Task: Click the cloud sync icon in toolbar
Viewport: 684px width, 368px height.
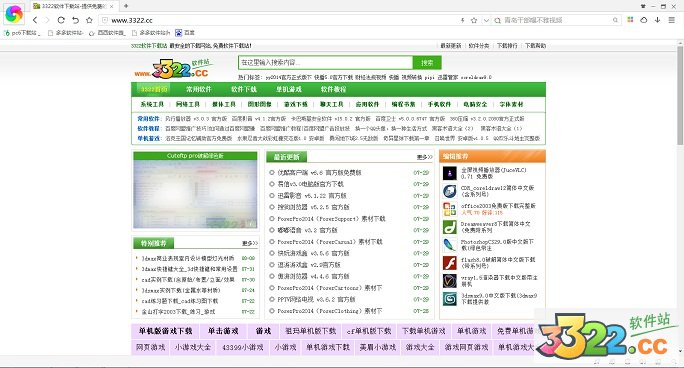Action: 644,20
